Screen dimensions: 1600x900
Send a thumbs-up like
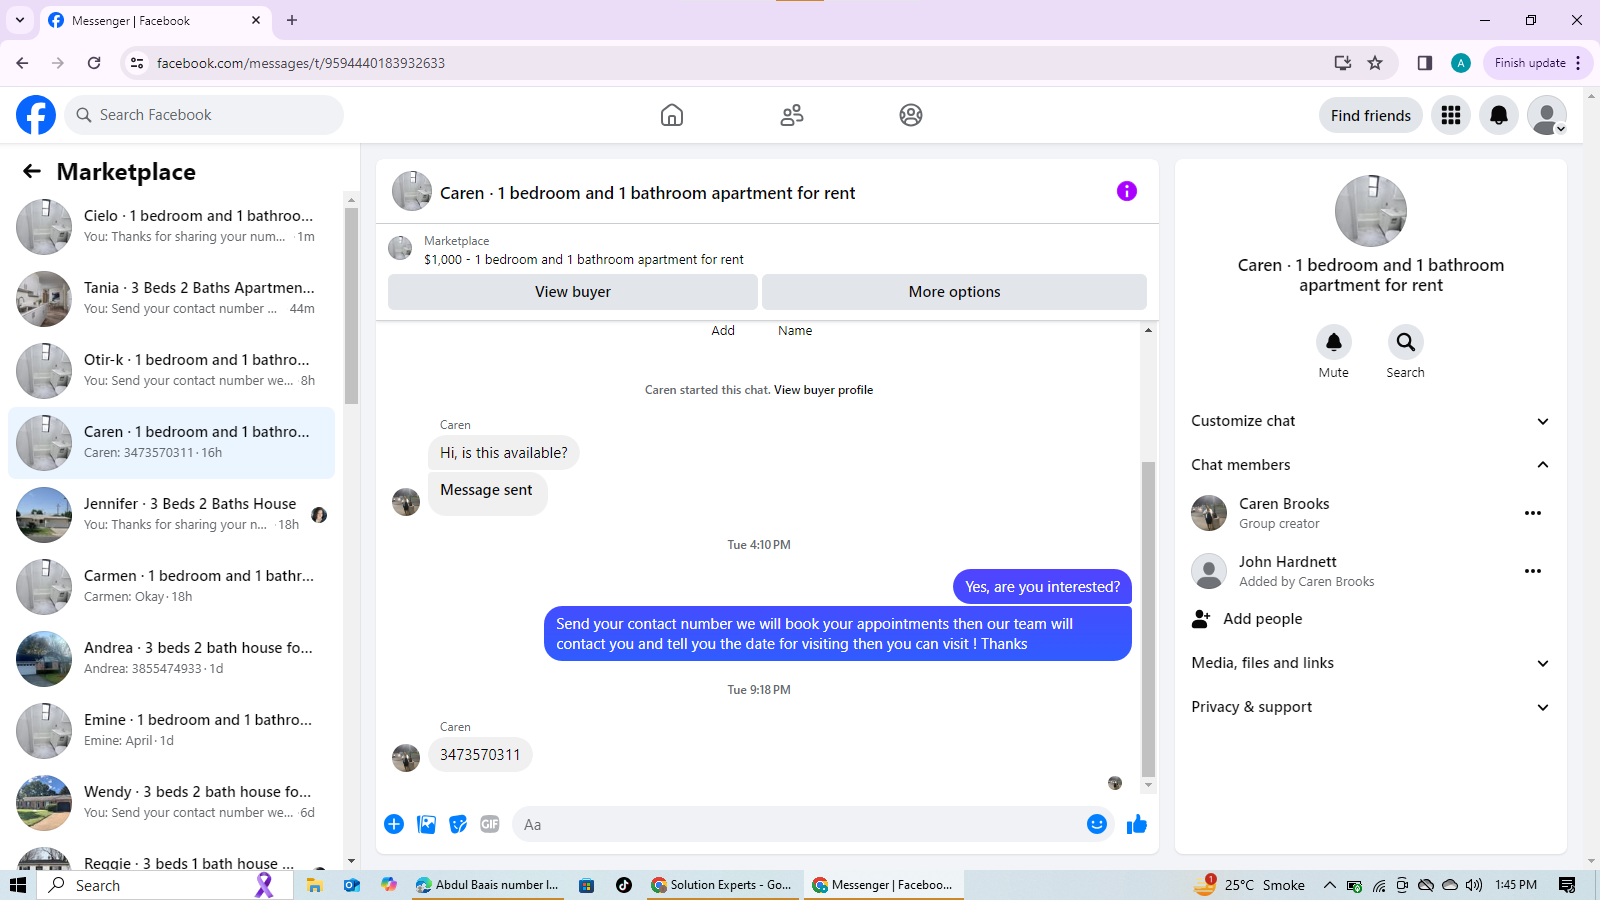[x=1137, y=824]
